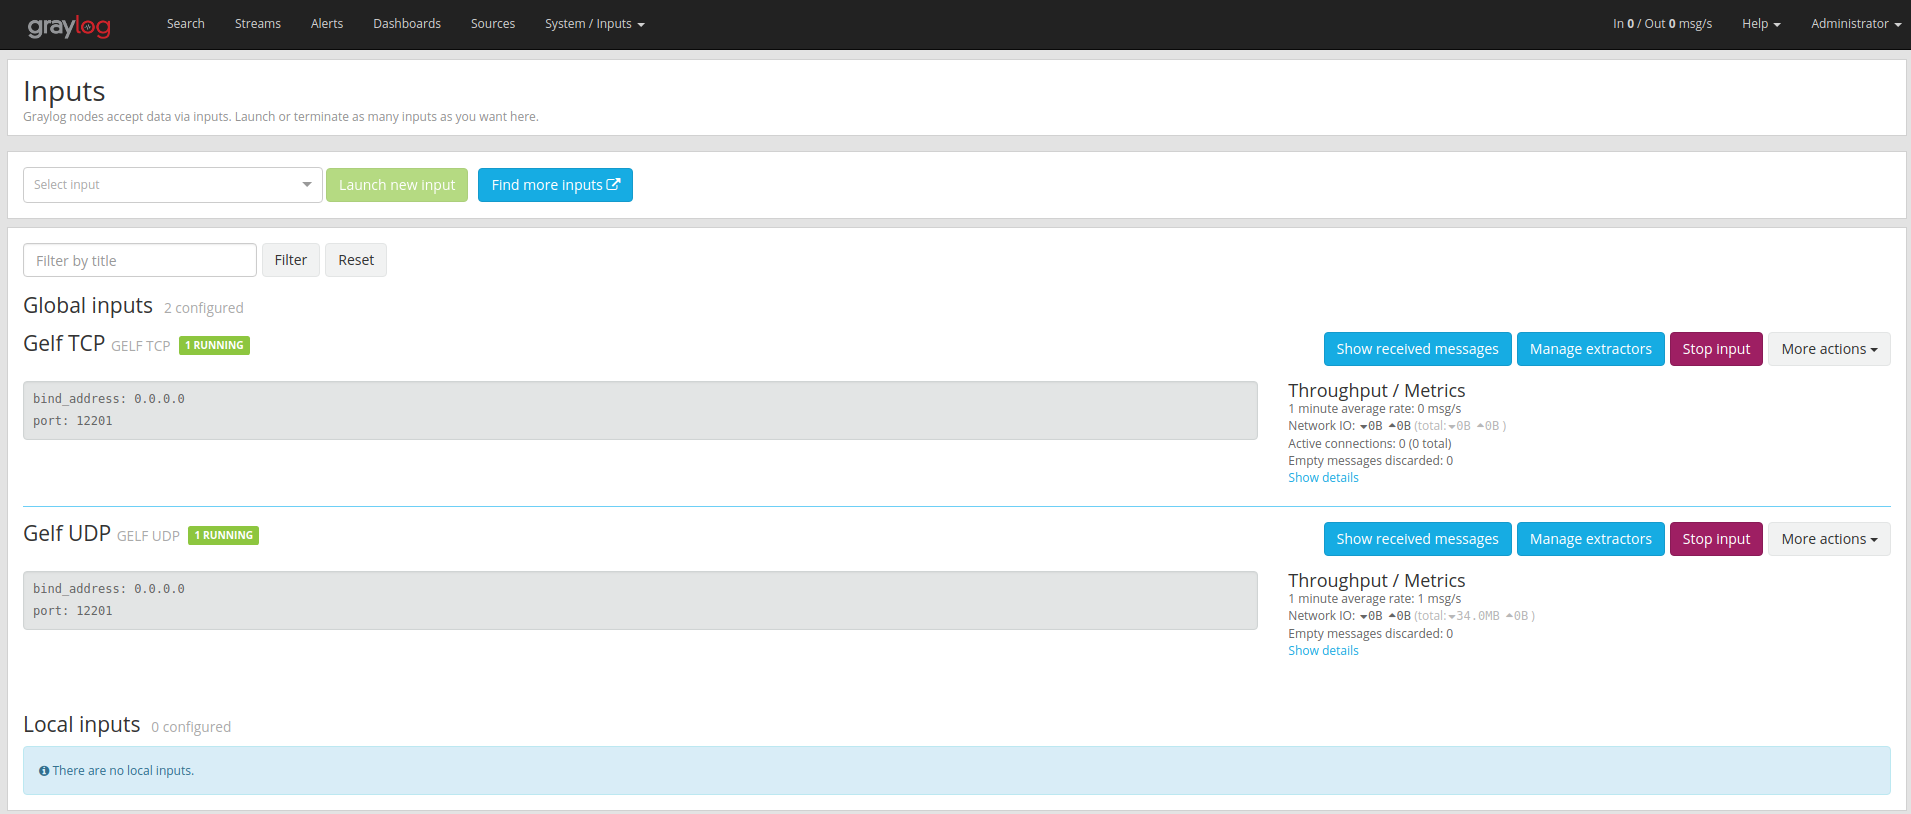Click the Gelf UDP input title
The image size is (1911, 814).
click(x=67, y=533)
